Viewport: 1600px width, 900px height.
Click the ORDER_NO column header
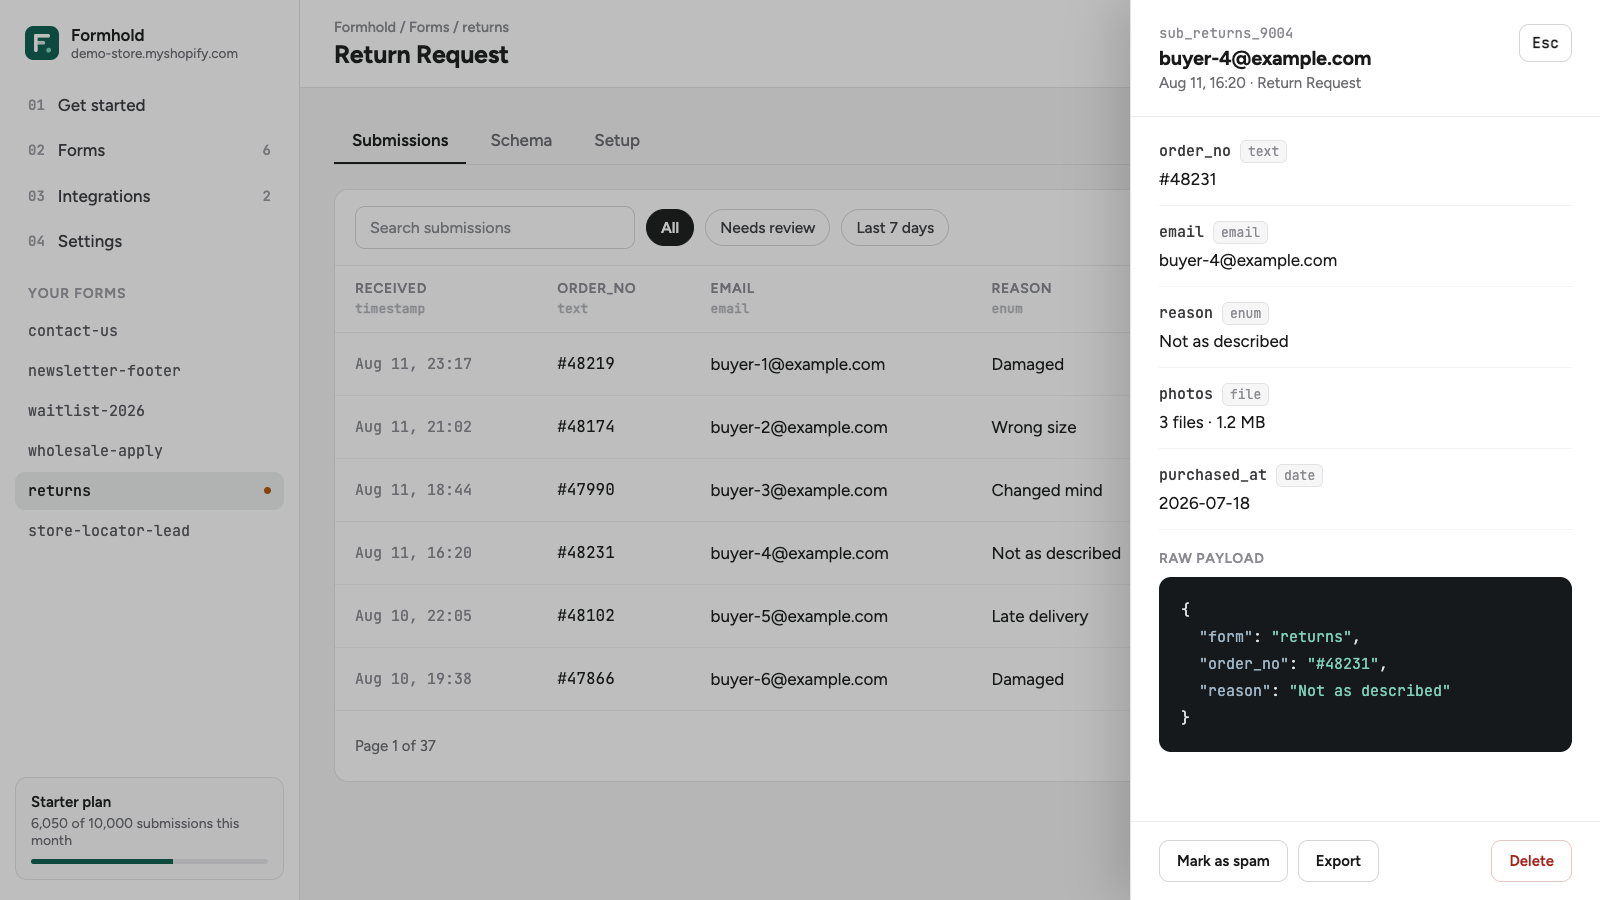click(596, 288)
